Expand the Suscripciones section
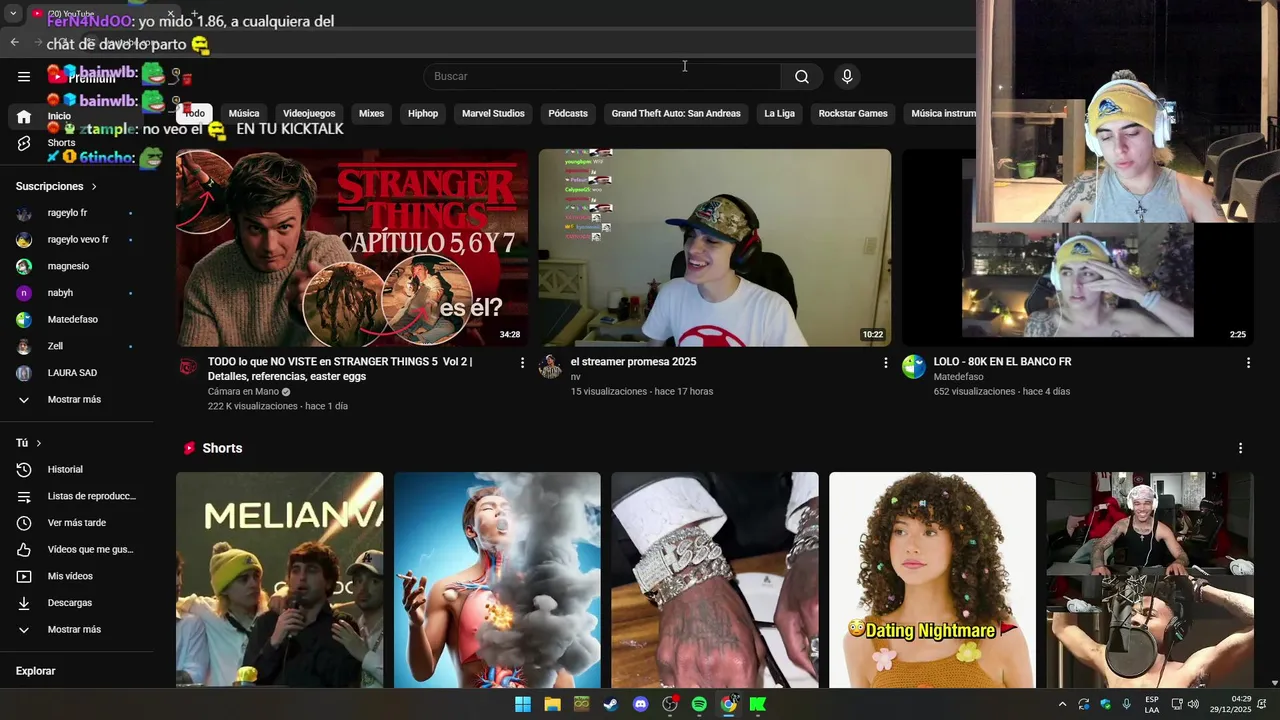This screenshot has width=1280, height=720. (x=57, y=186)
